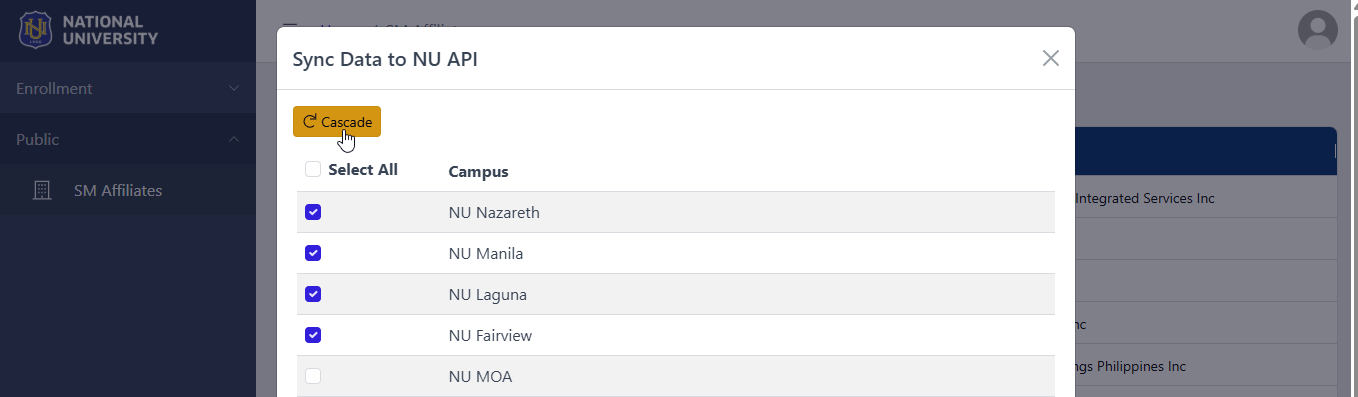Screen dimensions: 1358x397
Task: Select the NU Fairview campus row
Action: [676, 335]
